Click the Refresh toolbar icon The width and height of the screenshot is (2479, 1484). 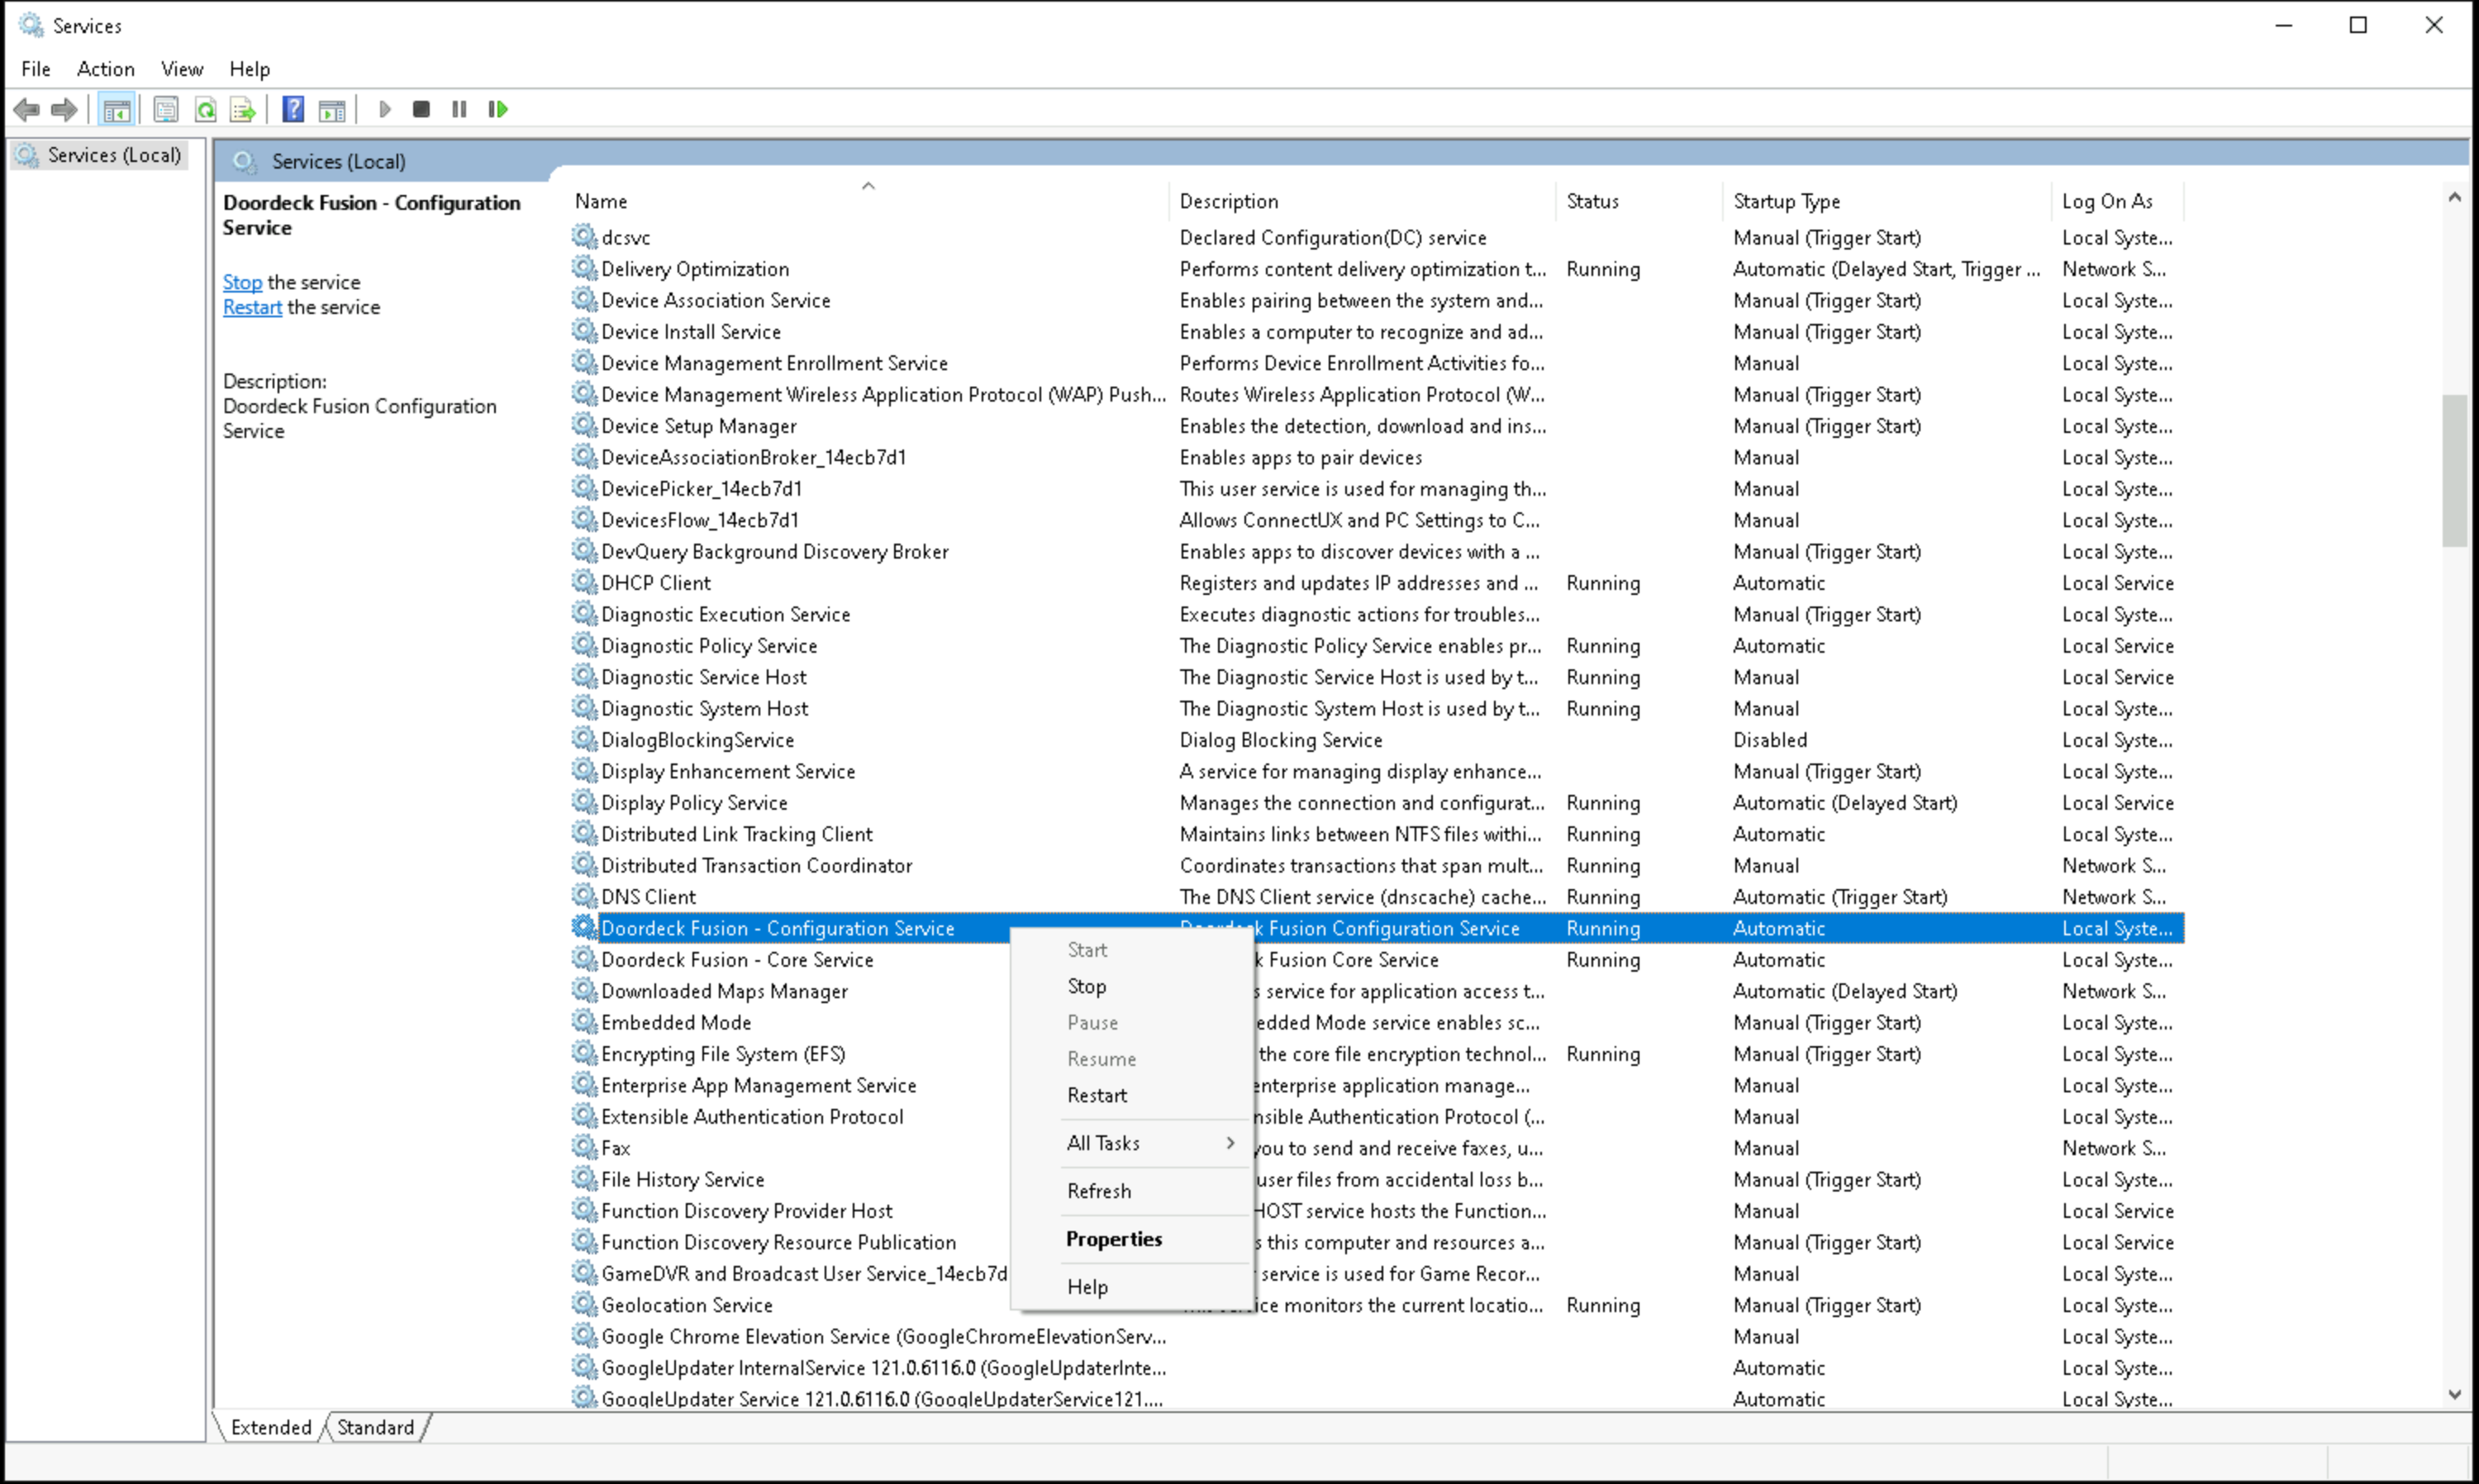click(x=205, y=109)
